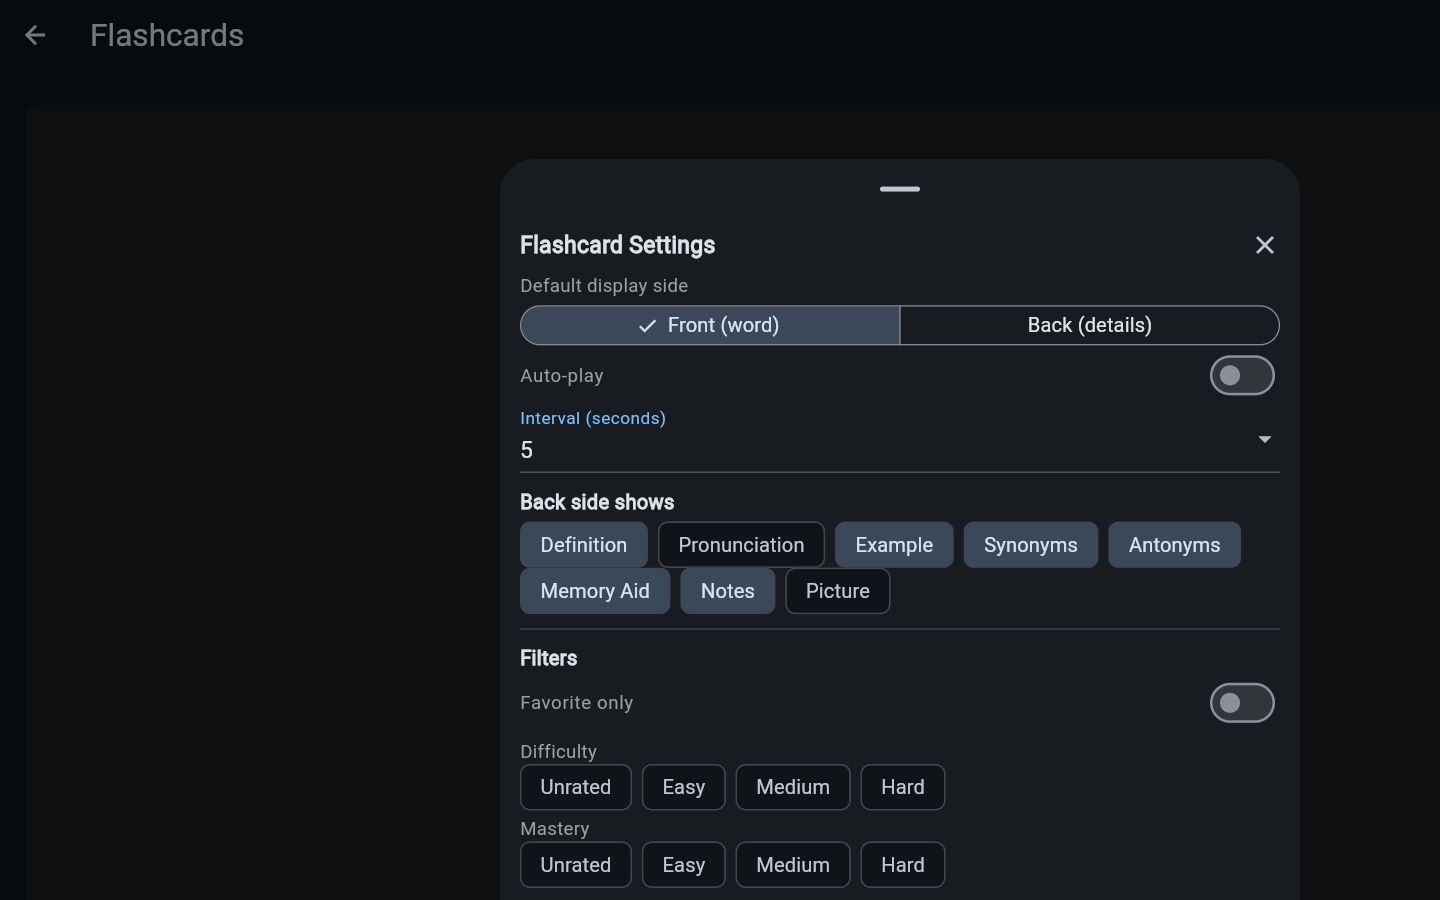Toggle the Notes chip
Image resolution: width=1440 pixels, height=900 pixels.
click(728, 591)
